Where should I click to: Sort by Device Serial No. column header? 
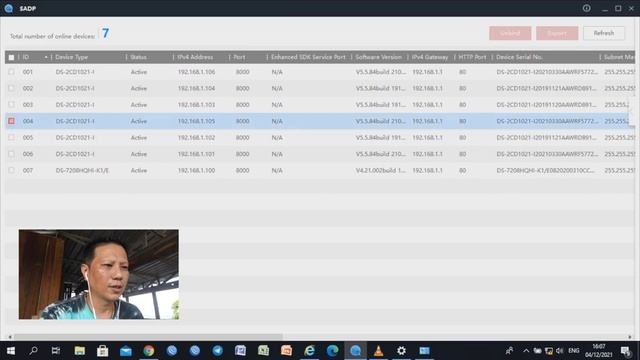(x=519, y=57)
